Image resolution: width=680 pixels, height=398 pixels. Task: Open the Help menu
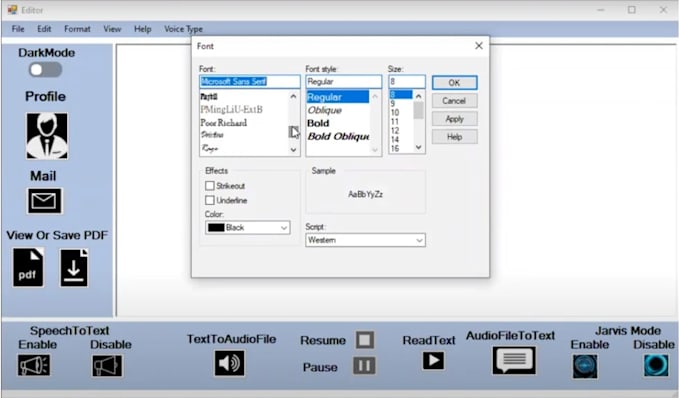142,29
